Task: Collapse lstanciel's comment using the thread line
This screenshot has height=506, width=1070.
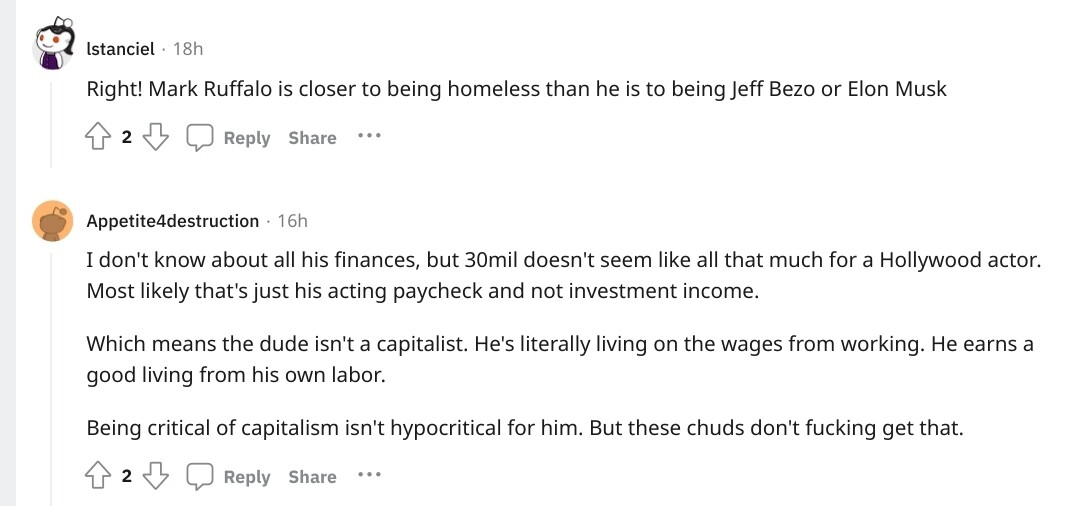Action: 52,120
